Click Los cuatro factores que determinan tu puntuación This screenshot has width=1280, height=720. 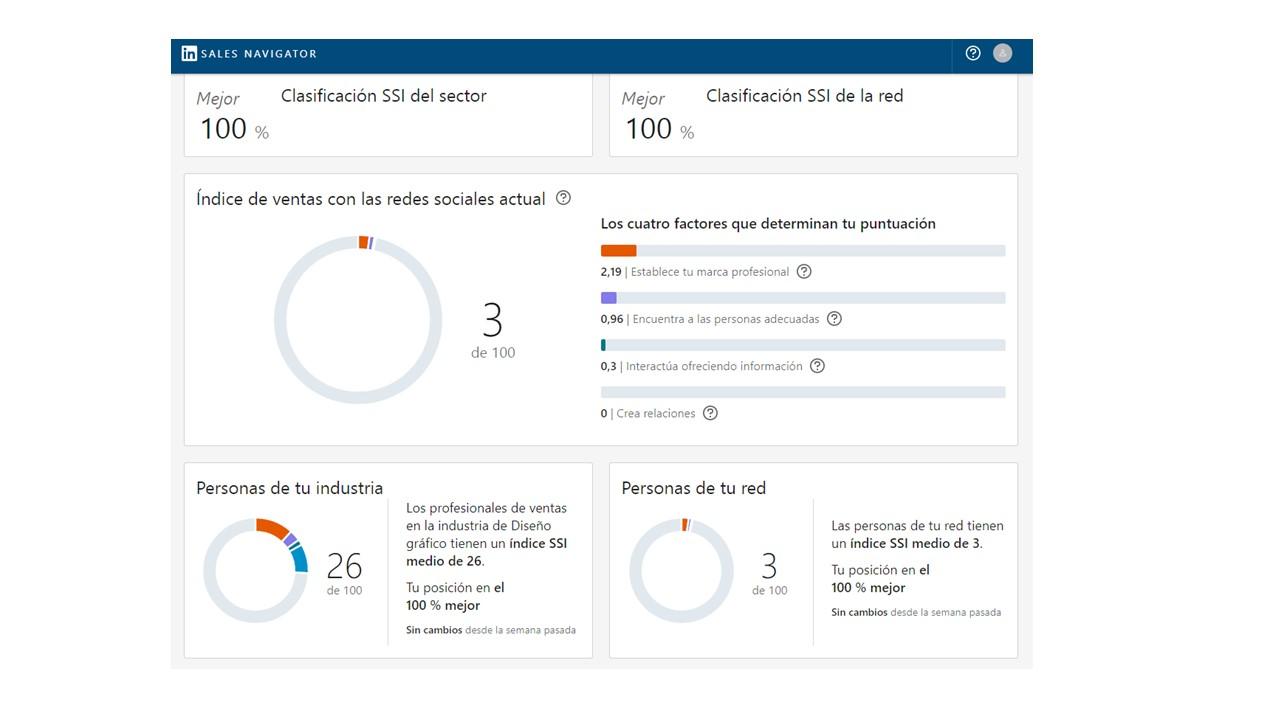[x=768, y=224]
